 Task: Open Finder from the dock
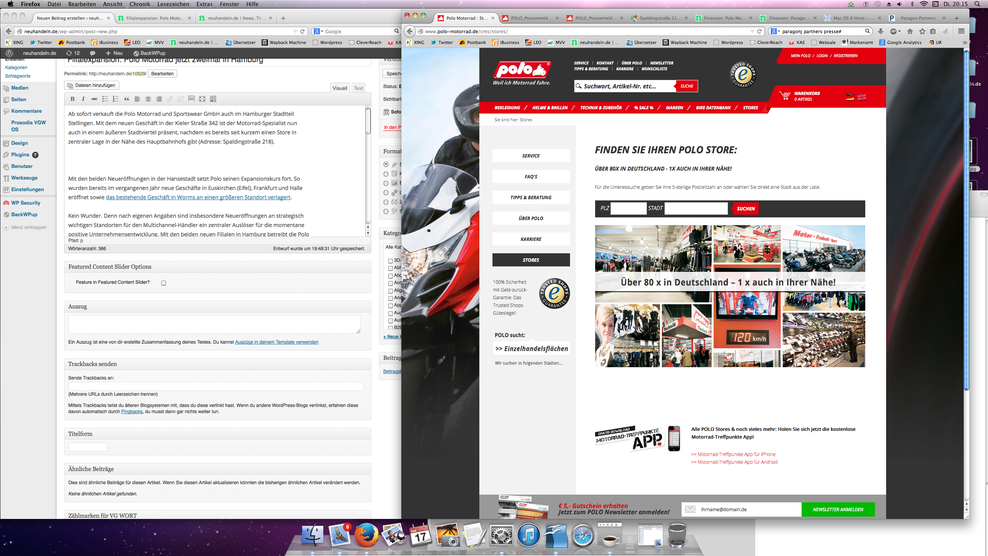pyautogui.click(x=313, y=535)
